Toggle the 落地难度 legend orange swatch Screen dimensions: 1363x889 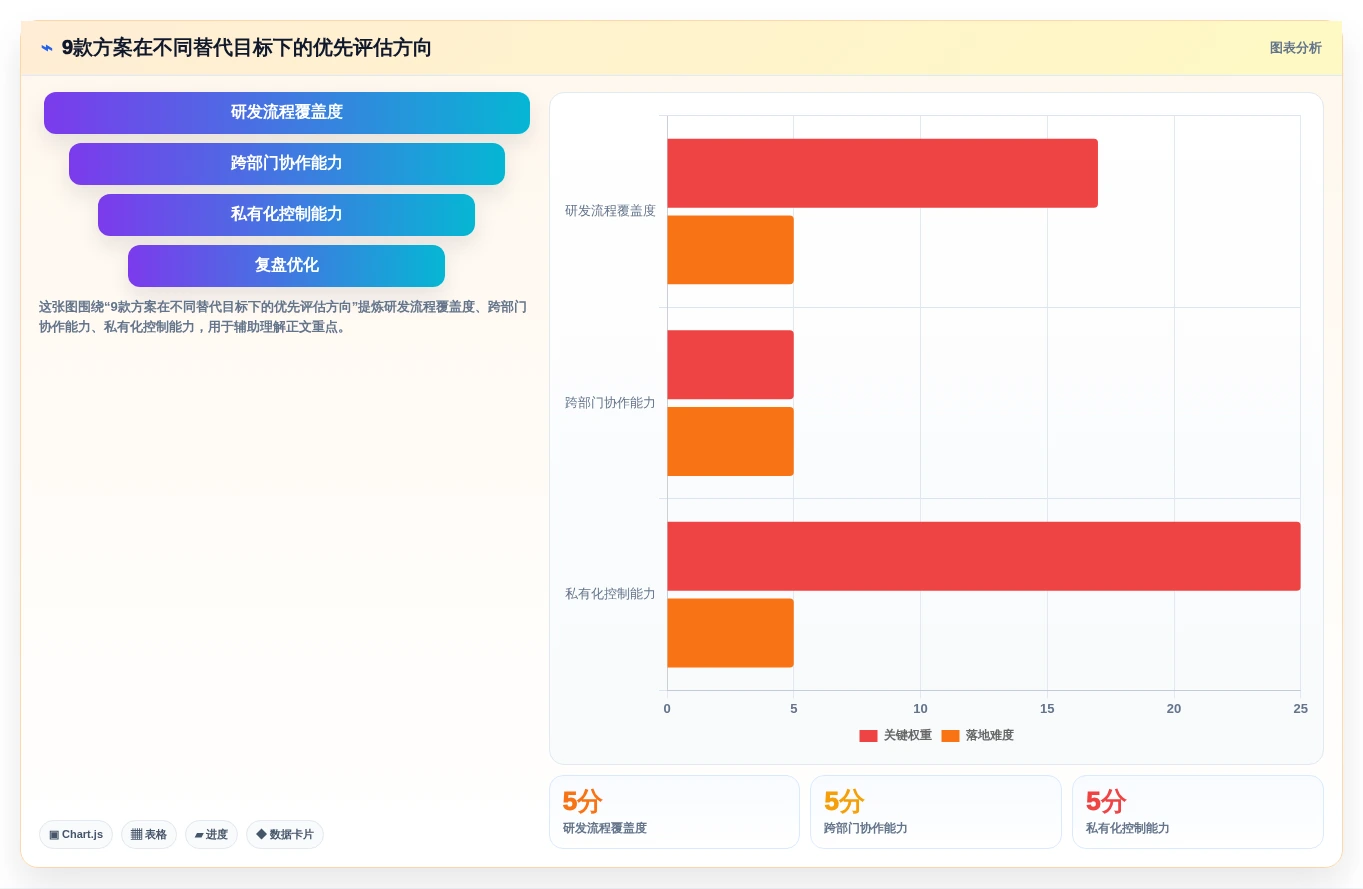[x=950, y=736]
